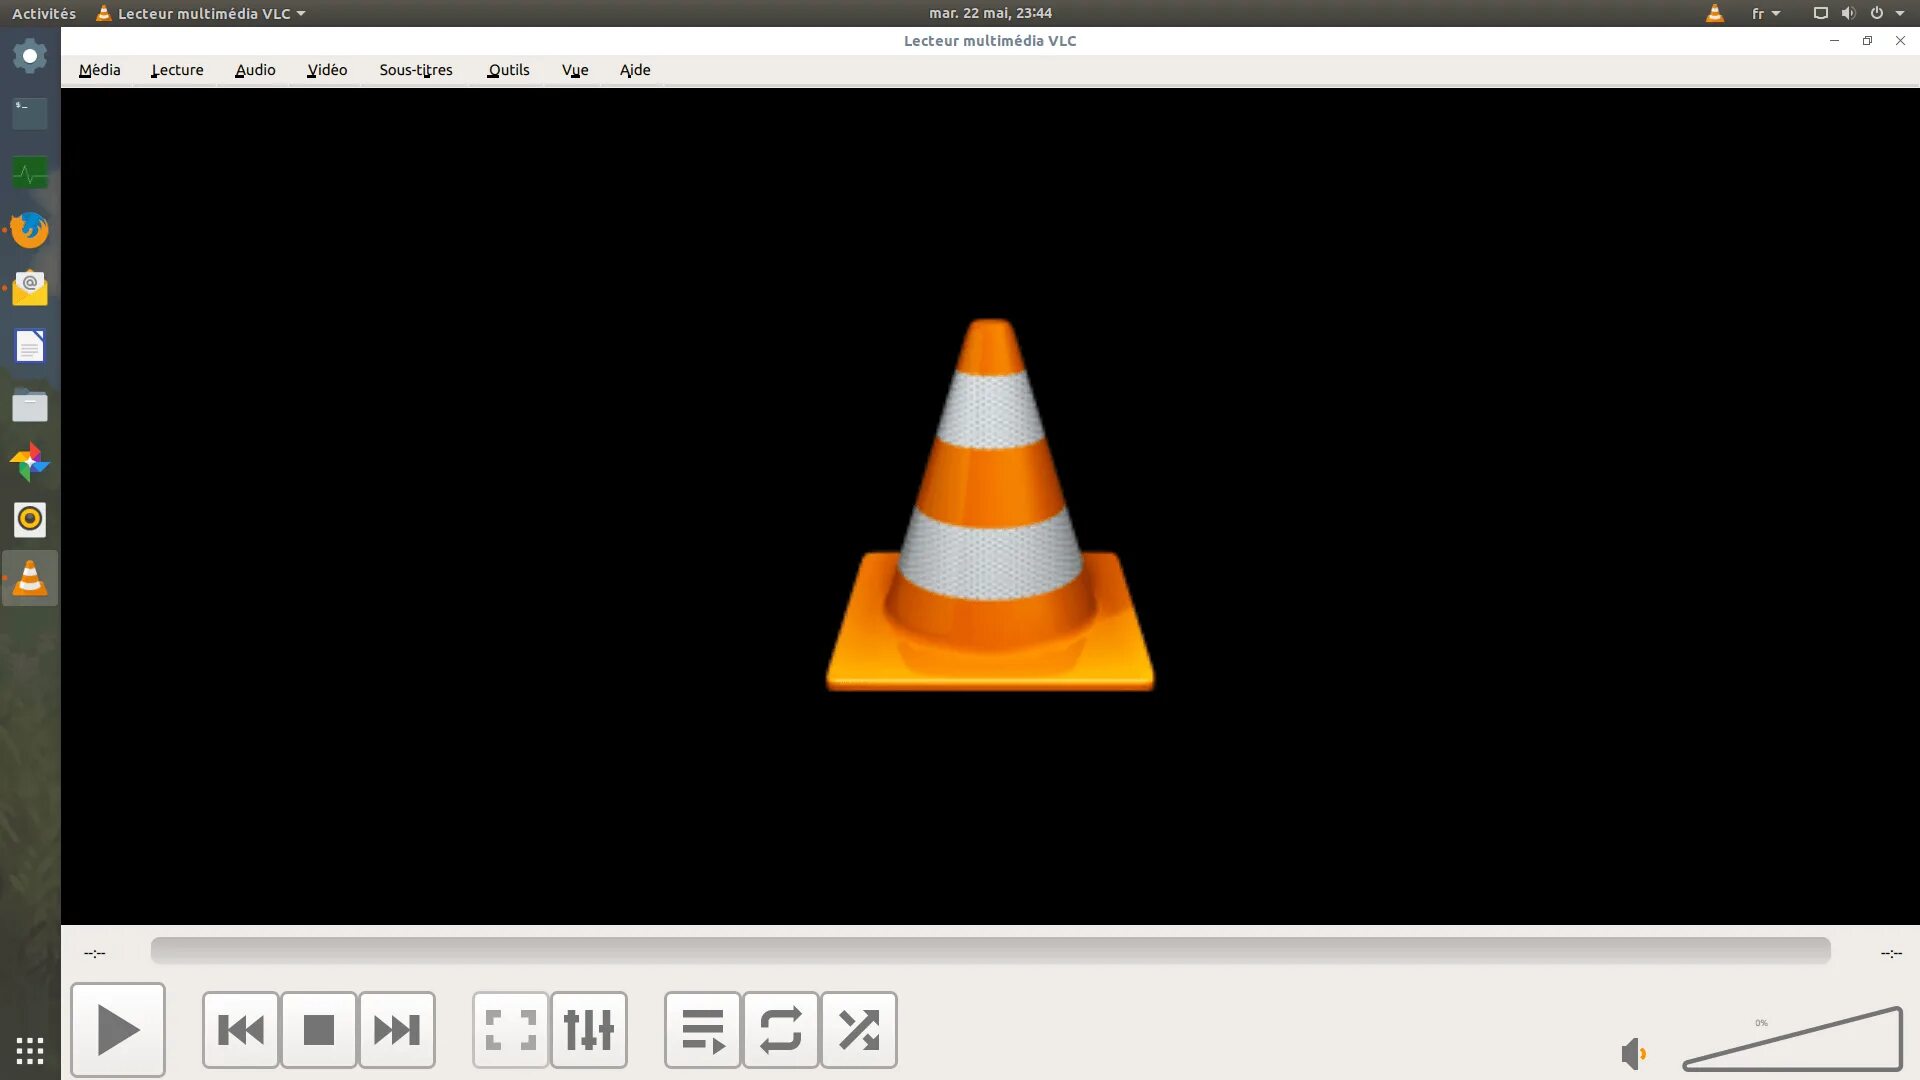Open the clock and calendar panel

[x=990, y=13]
